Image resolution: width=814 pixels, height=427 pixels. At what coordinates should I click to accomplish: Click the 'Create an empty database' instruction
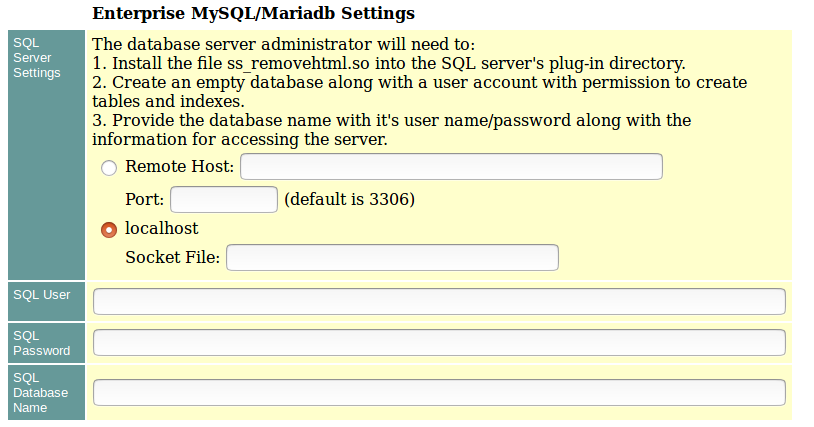tap(419, 82)
